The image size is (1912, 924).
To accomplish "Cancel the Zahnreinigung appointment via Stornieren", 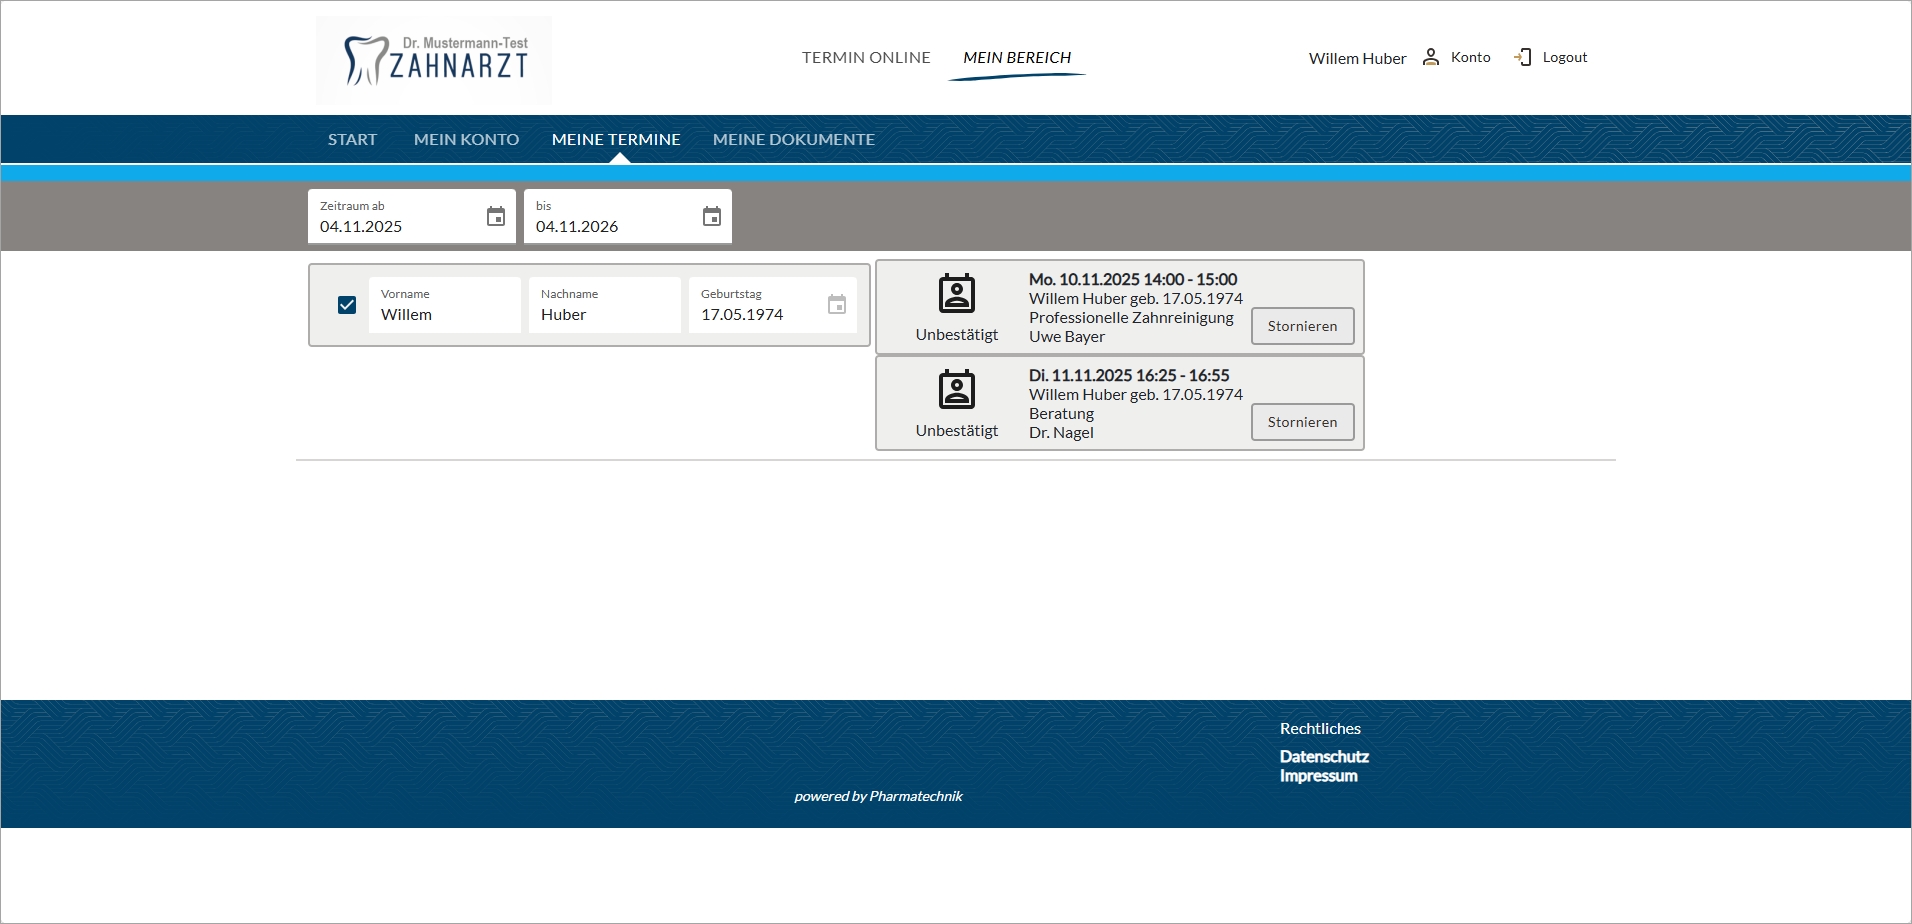I will (x=1302, y=326).
